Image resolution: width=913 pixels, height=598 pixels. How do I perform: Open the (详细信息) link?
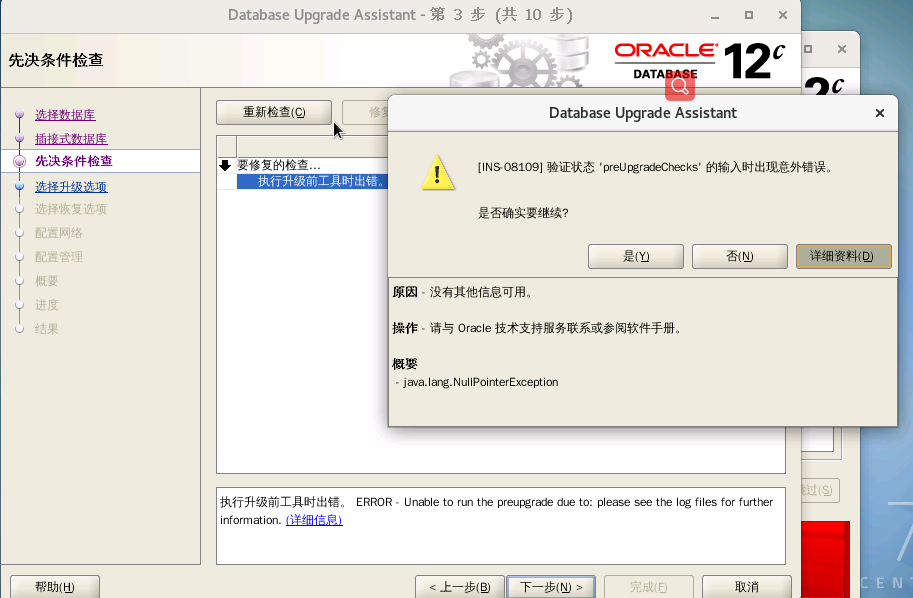(314, 520)
